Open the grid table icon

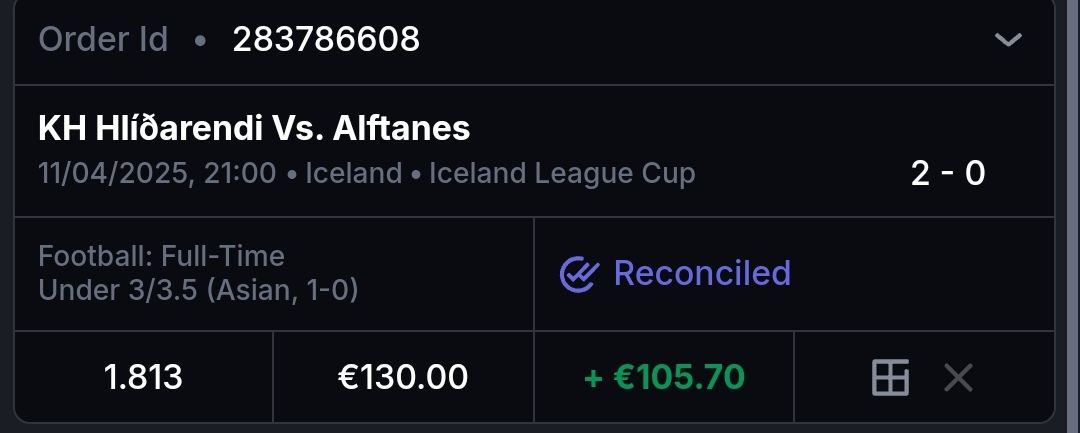pyautogui.click(x=890, y=378)
